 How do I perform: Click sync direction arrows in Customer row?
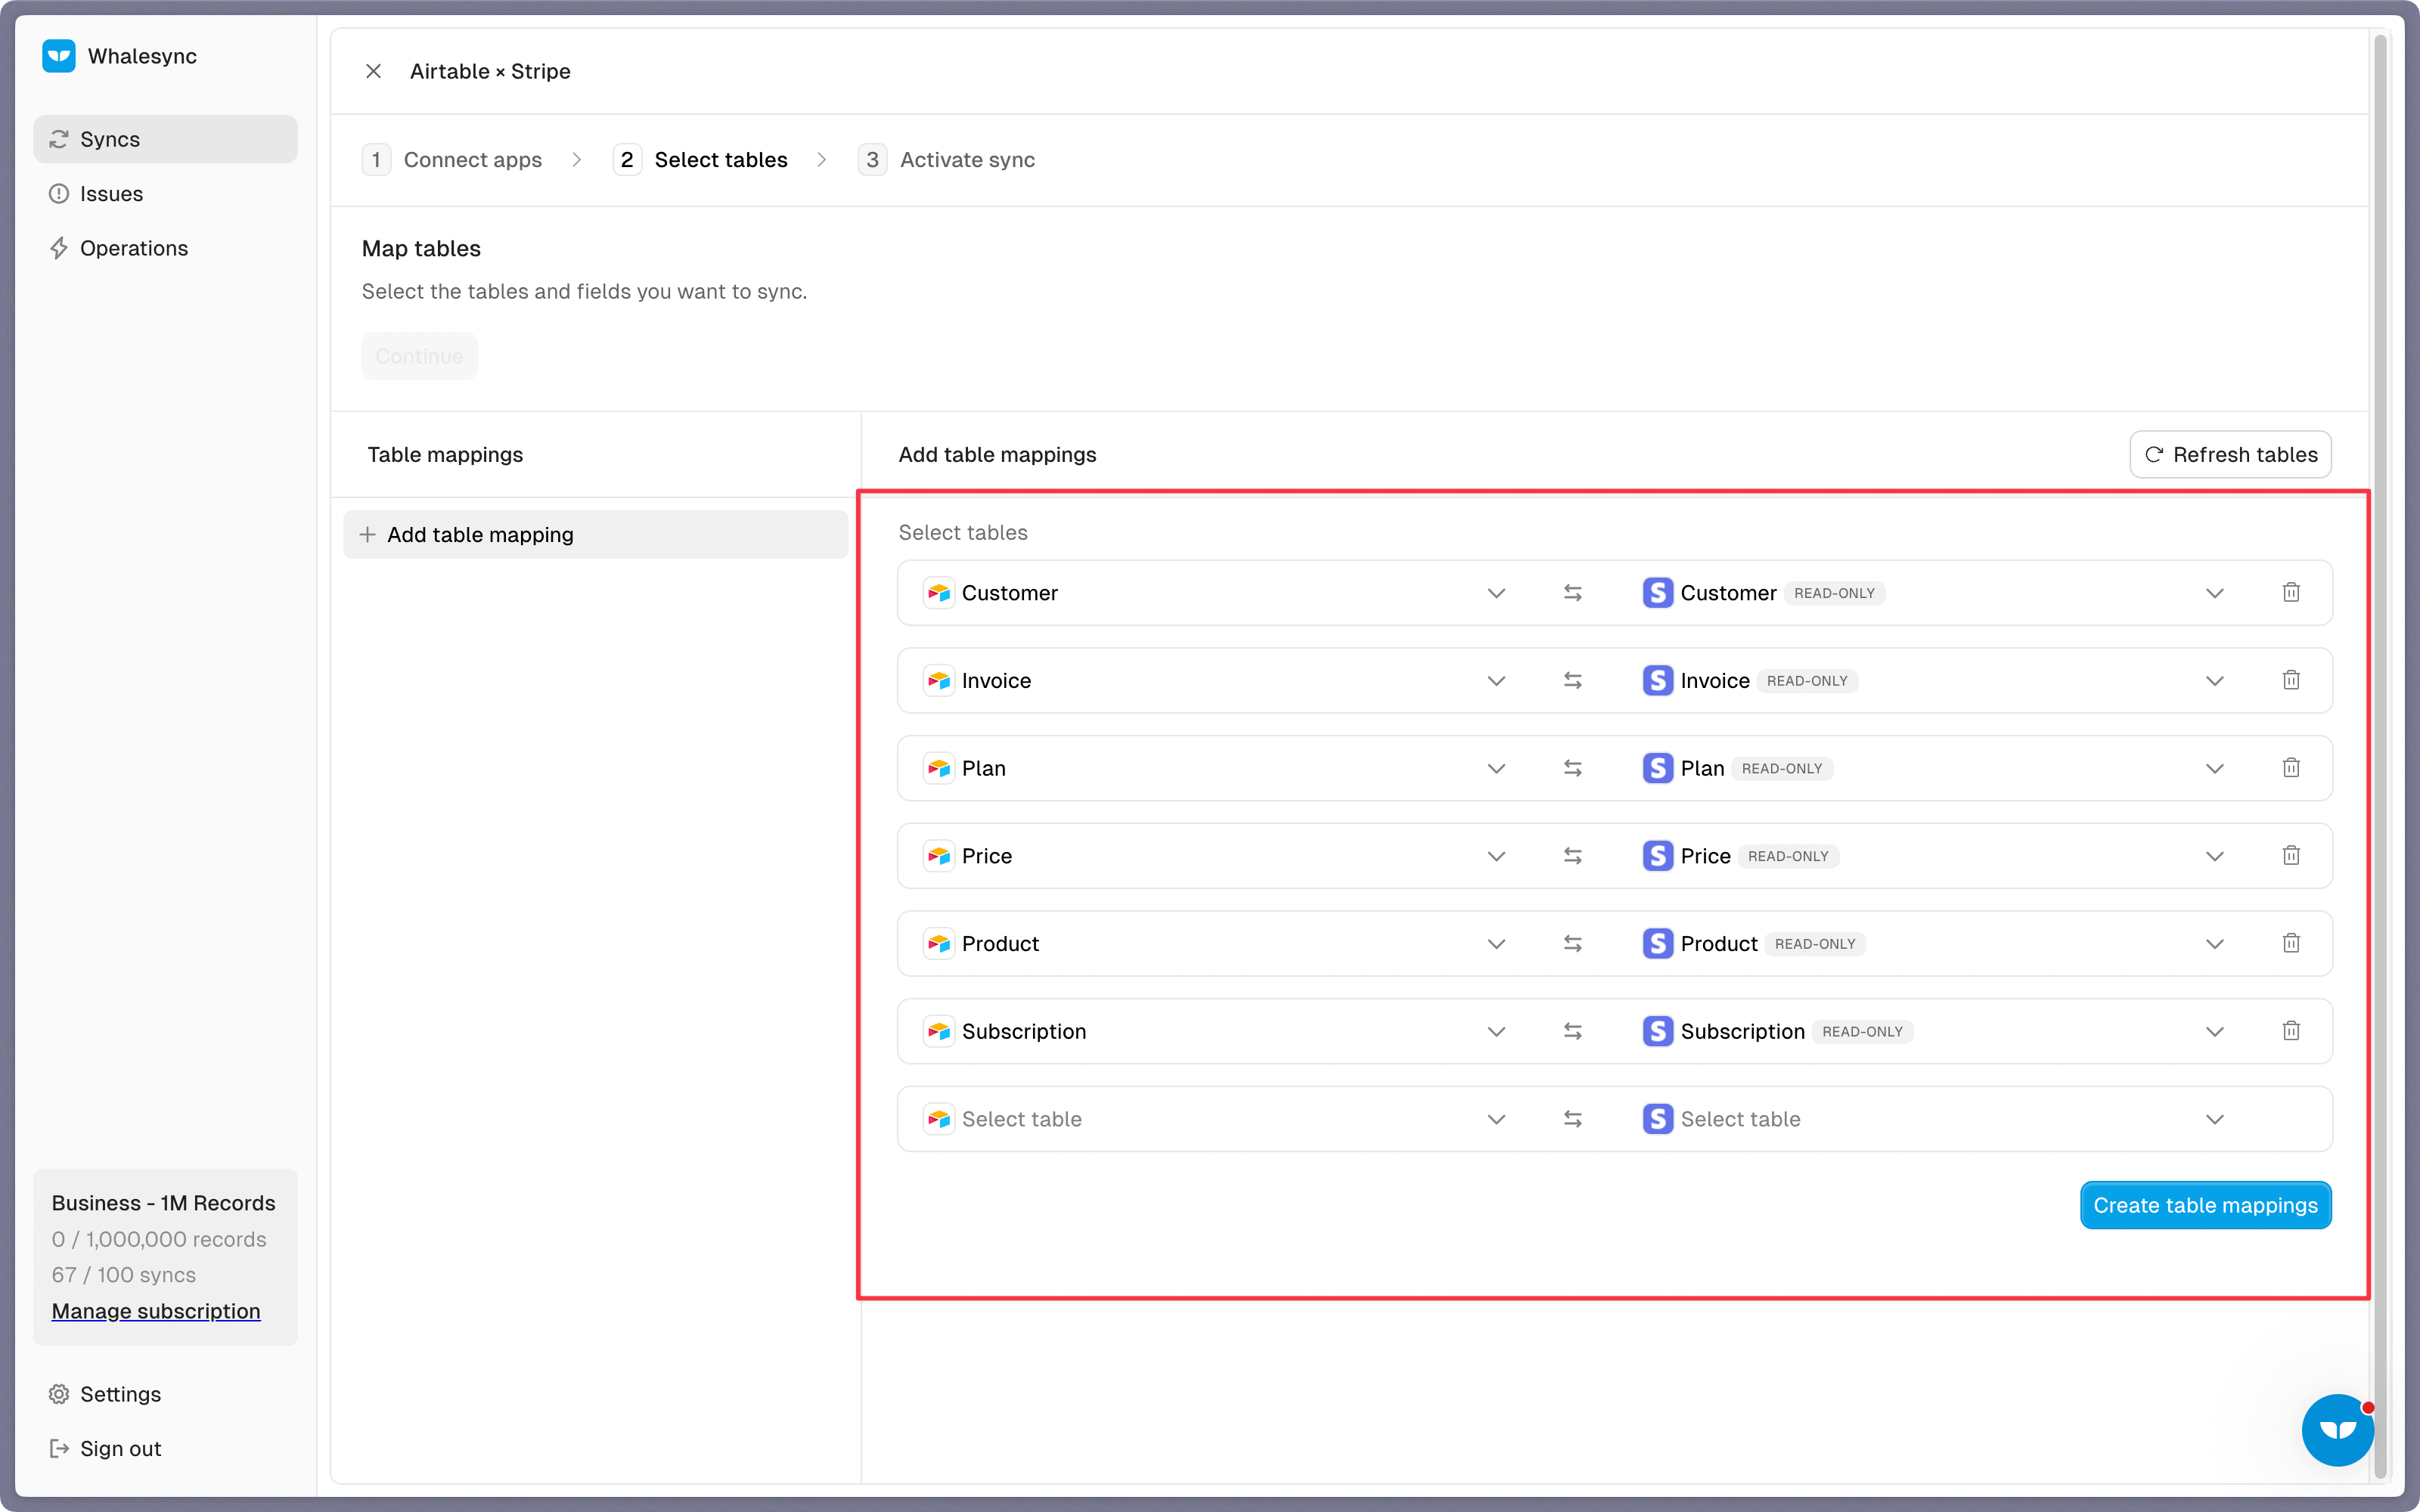point(1573,593)
